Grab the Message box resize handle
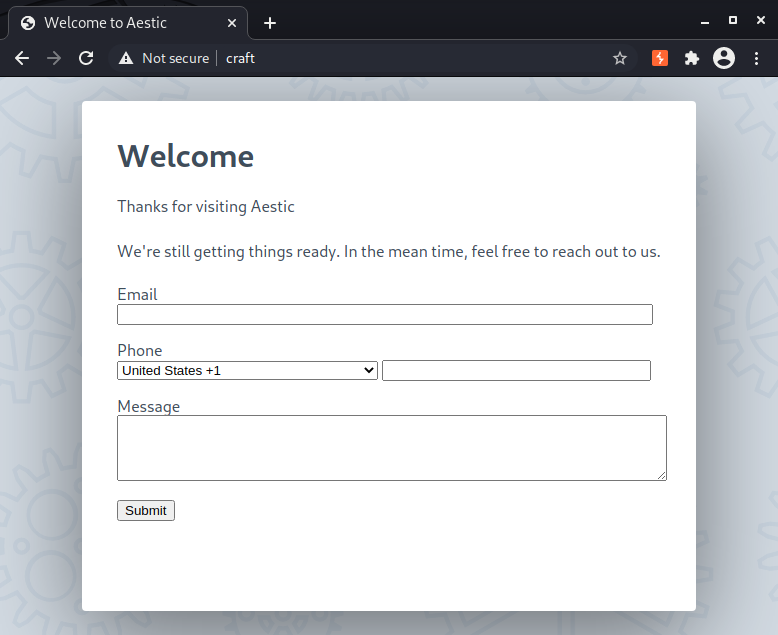Viewport: 778px width, 635px height. click(662, 476)
